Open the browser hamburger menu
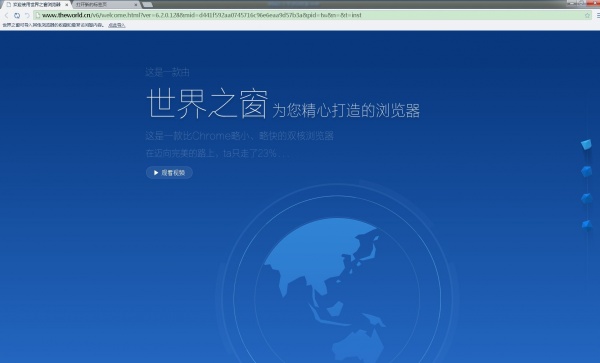 click(598, 15)
